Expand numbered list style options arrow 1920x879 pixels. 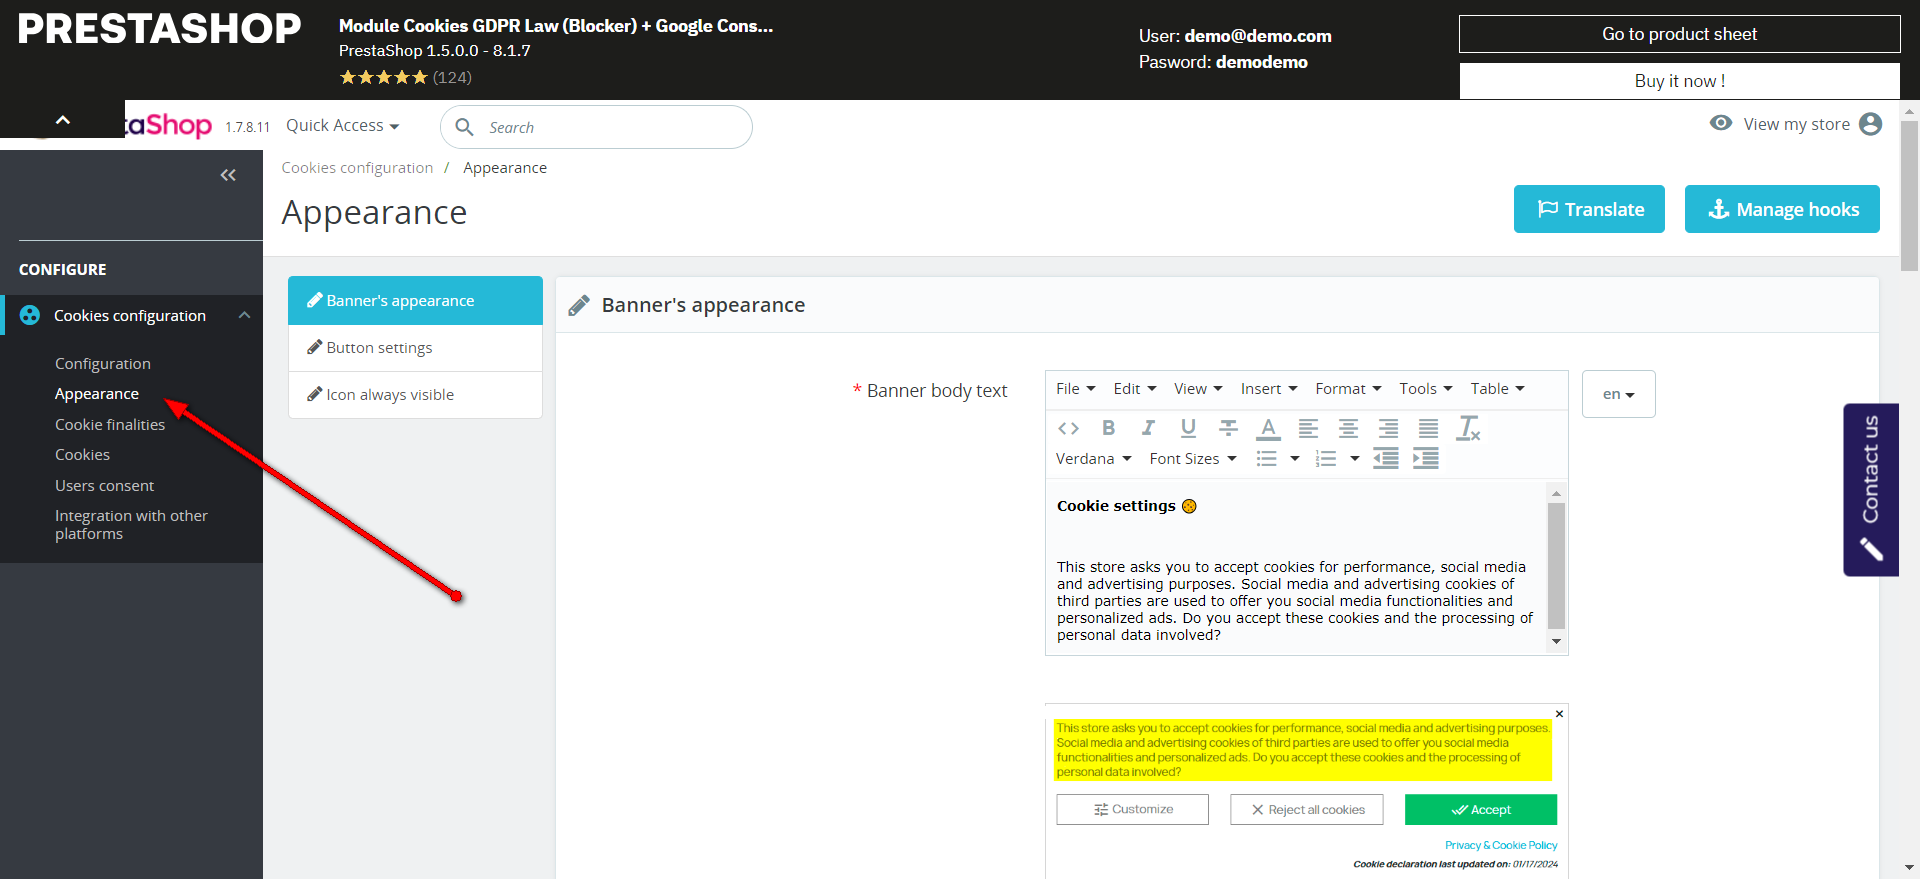click(1355, 459)
